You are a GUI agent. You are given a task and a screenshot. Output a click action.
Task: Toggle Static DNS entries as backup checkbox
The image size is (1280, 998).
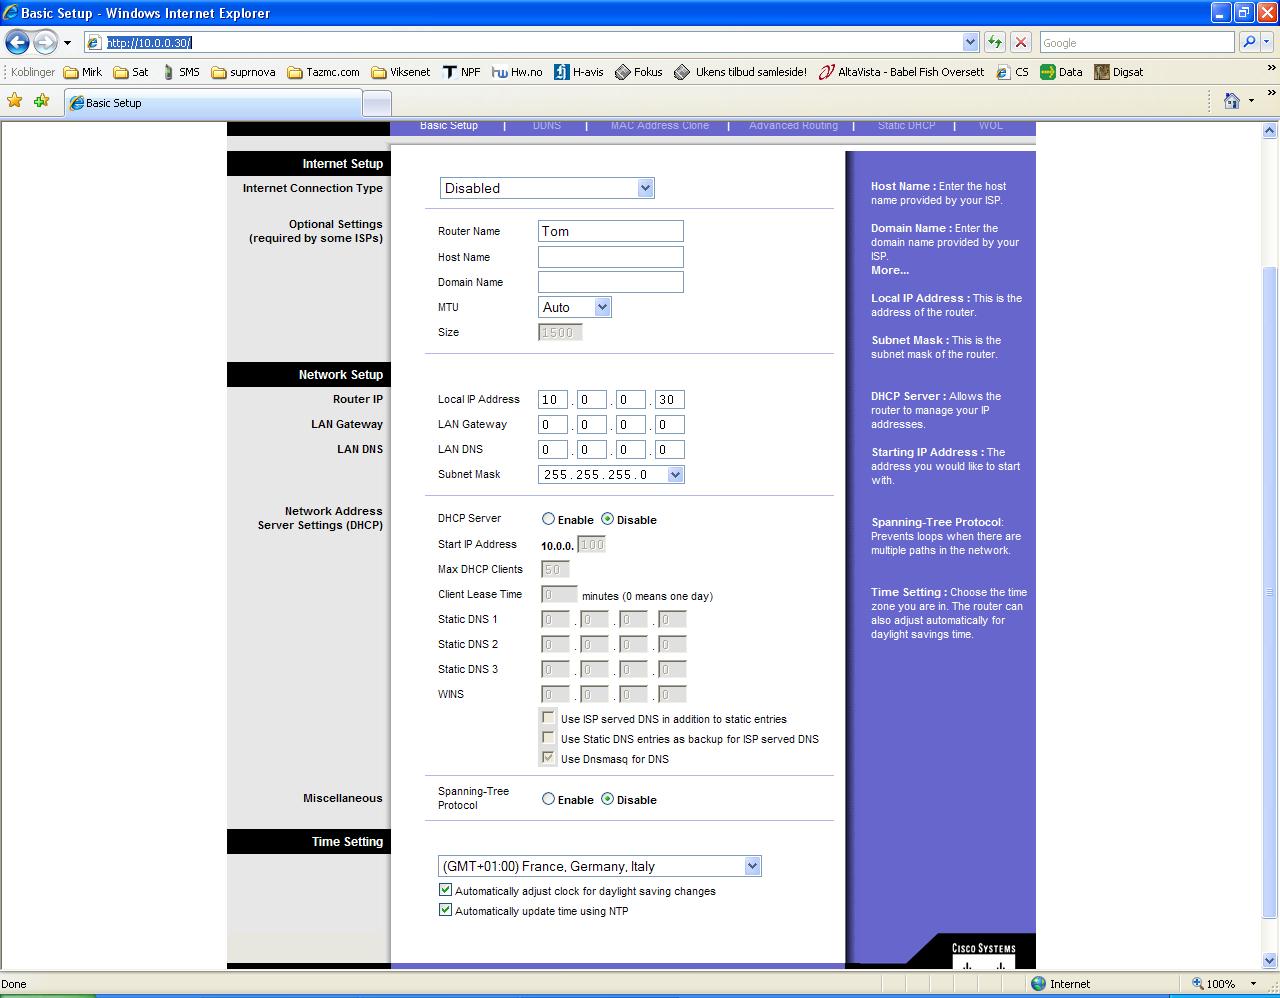click(x=548, y=737)
